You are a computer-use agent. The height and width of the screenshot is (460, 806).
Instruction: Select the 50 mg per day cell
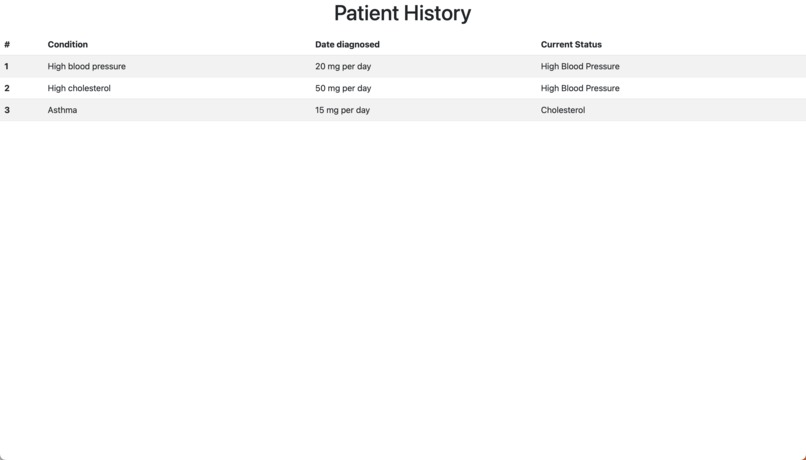click(343, 88)
